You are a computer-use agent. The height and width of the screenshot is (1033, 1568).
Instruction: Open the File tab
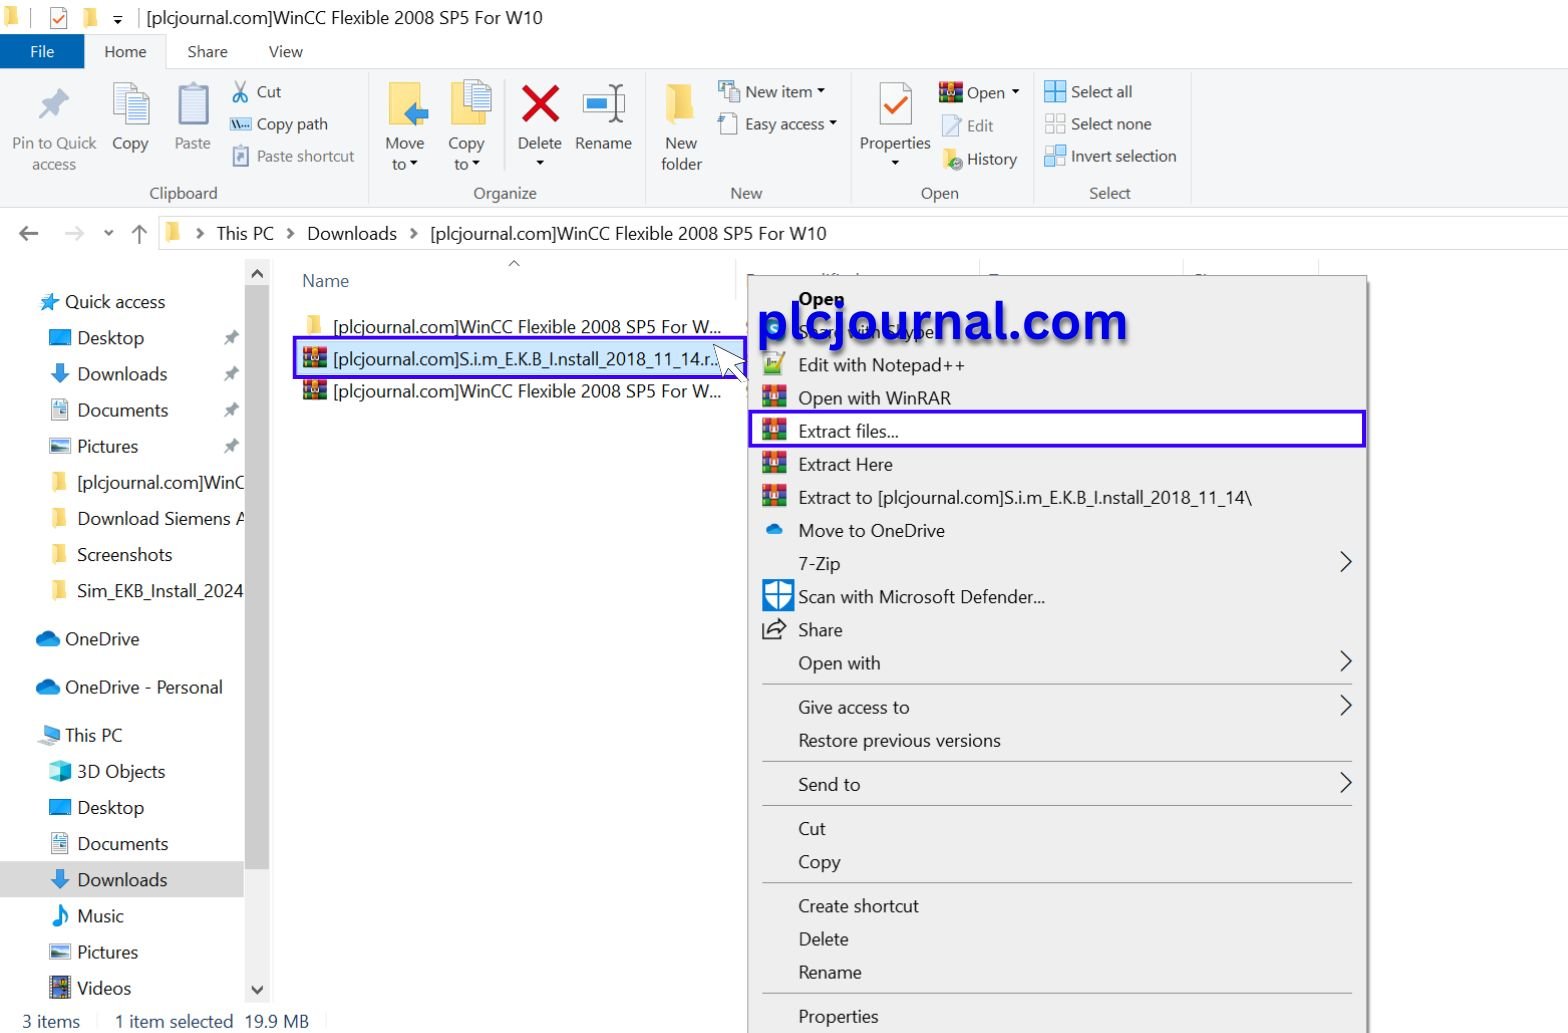42,52
